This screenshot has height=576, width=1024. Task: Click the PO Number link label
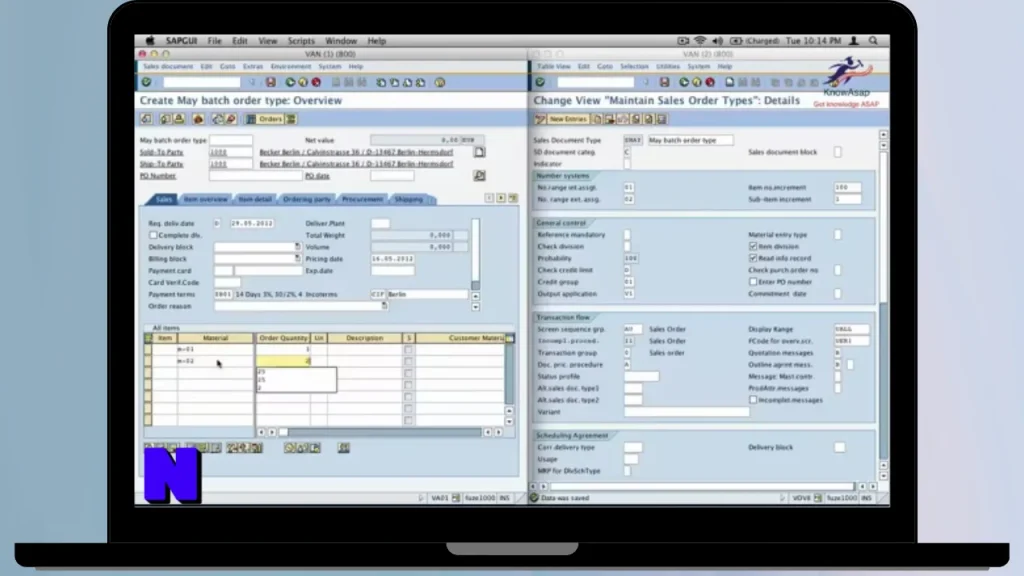[x=158, y=176]
